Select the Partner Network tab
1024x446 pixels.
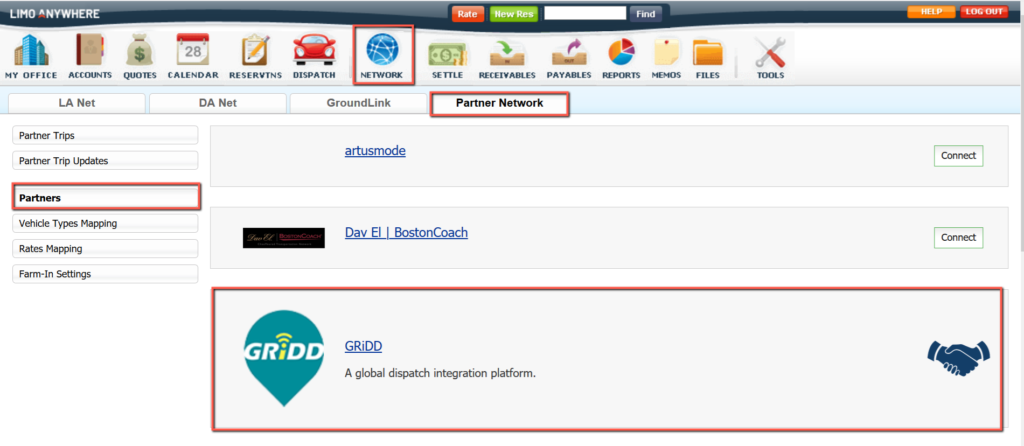pyautogui.click(x=500, y=103)
